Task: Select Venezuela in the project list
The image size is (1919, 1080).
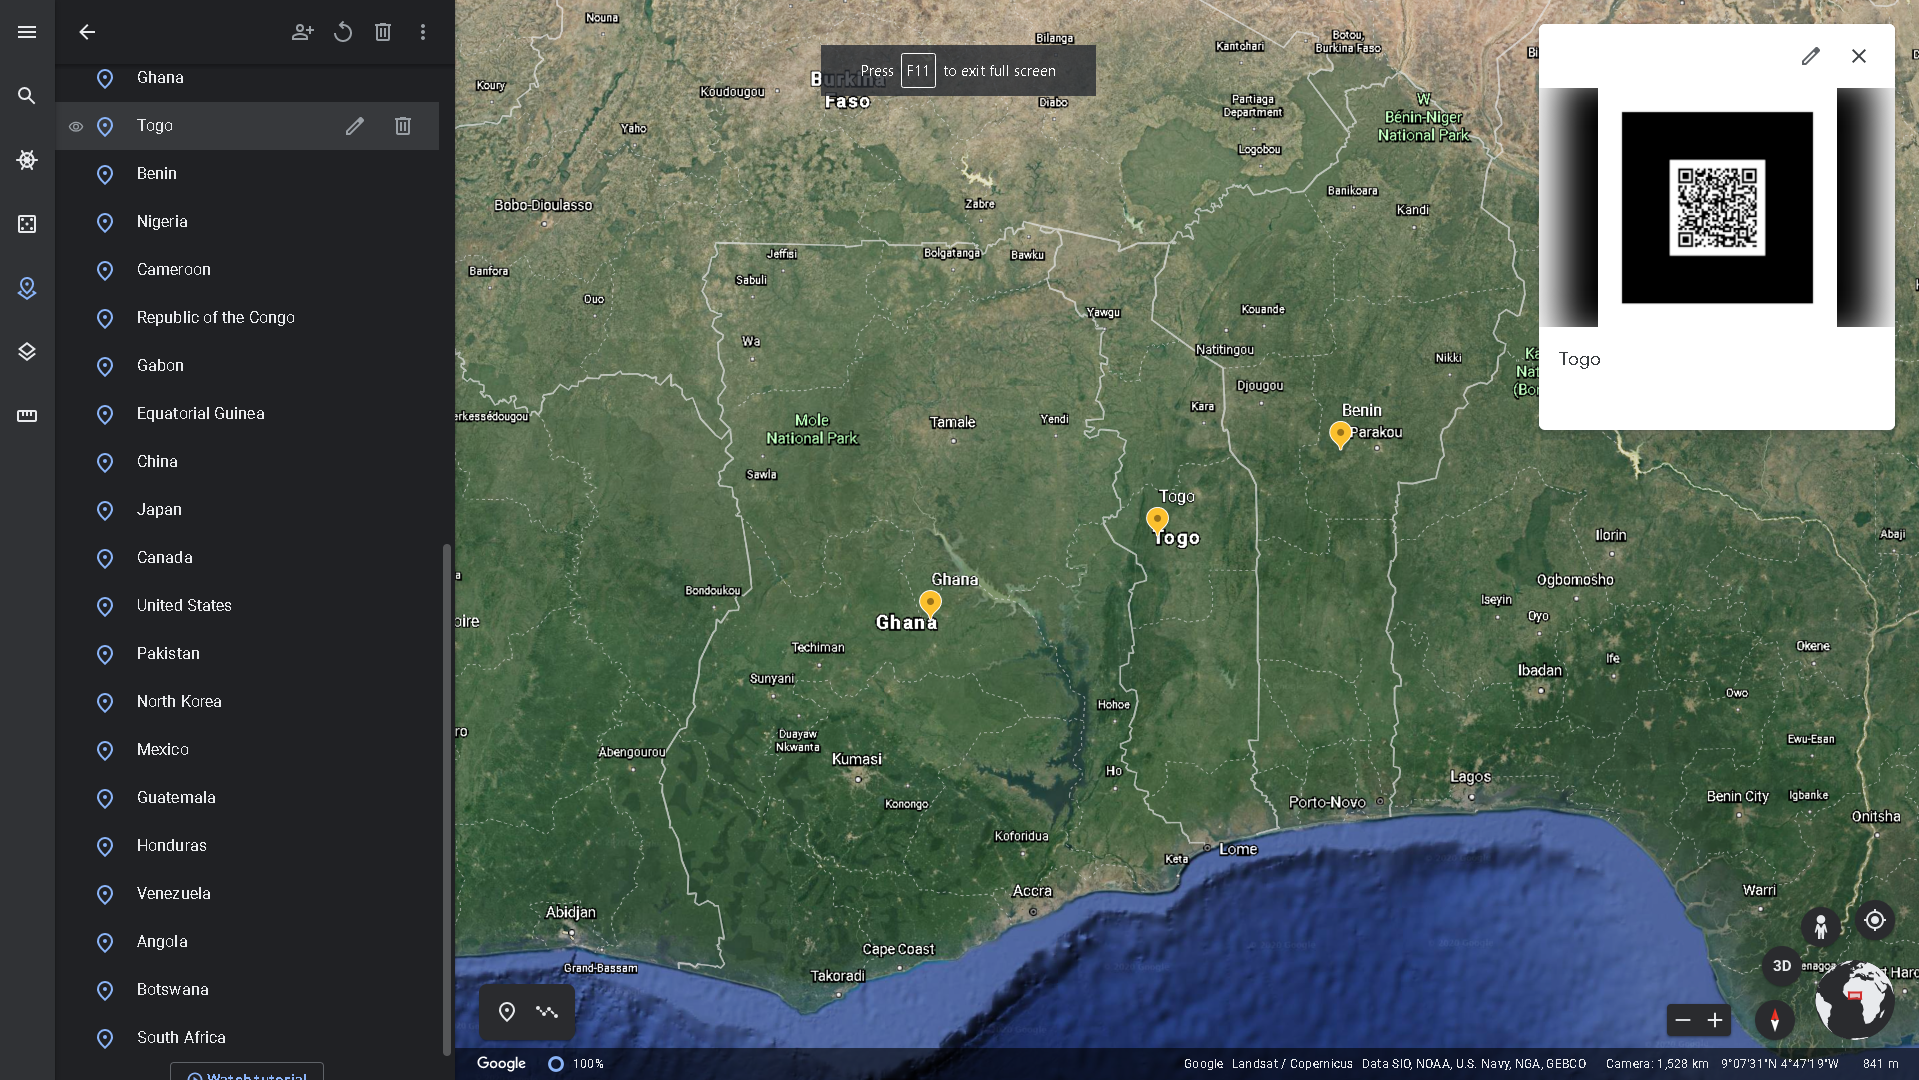Action: coord(247,894)
